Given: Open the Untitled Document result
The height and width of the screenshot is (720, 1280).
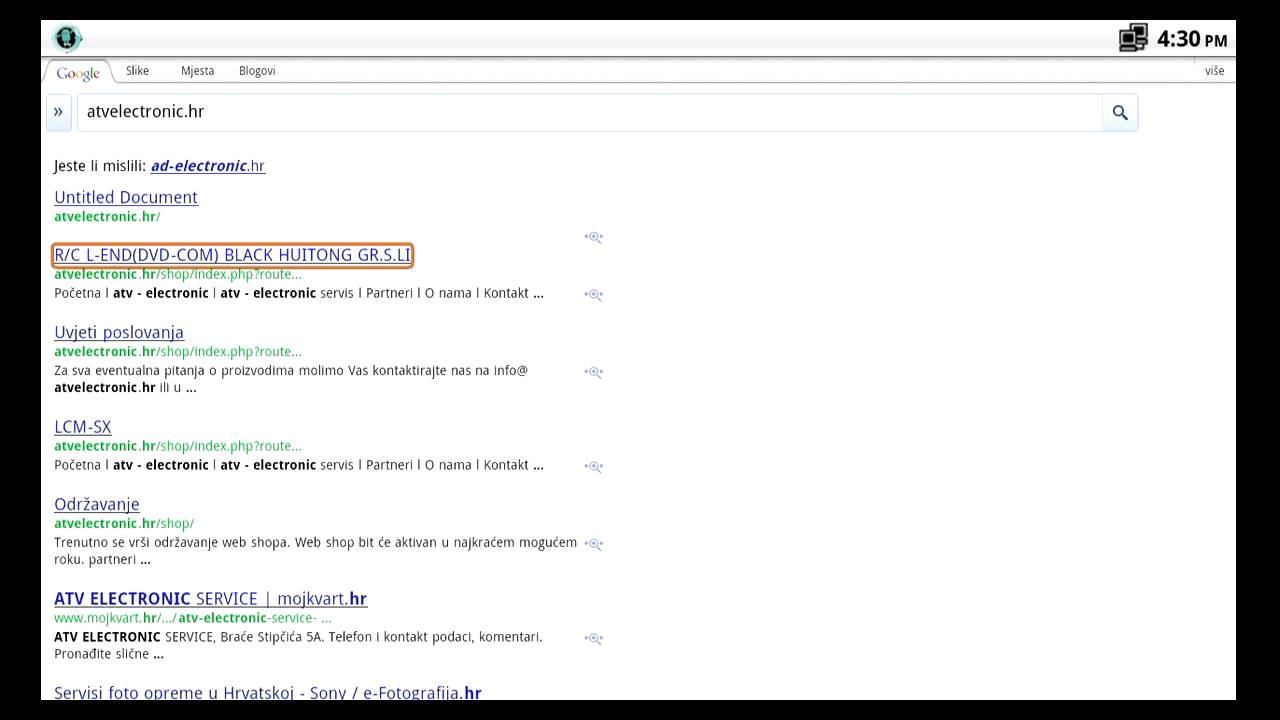Looking at the screenshot, I should pyautogui.click(x=126, y=197).
